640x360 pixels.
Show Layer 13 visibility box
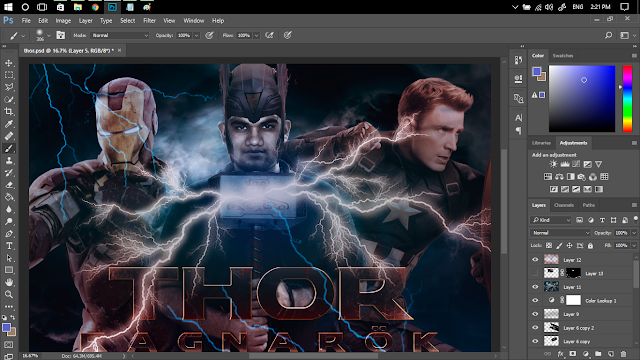pos(535,273)
